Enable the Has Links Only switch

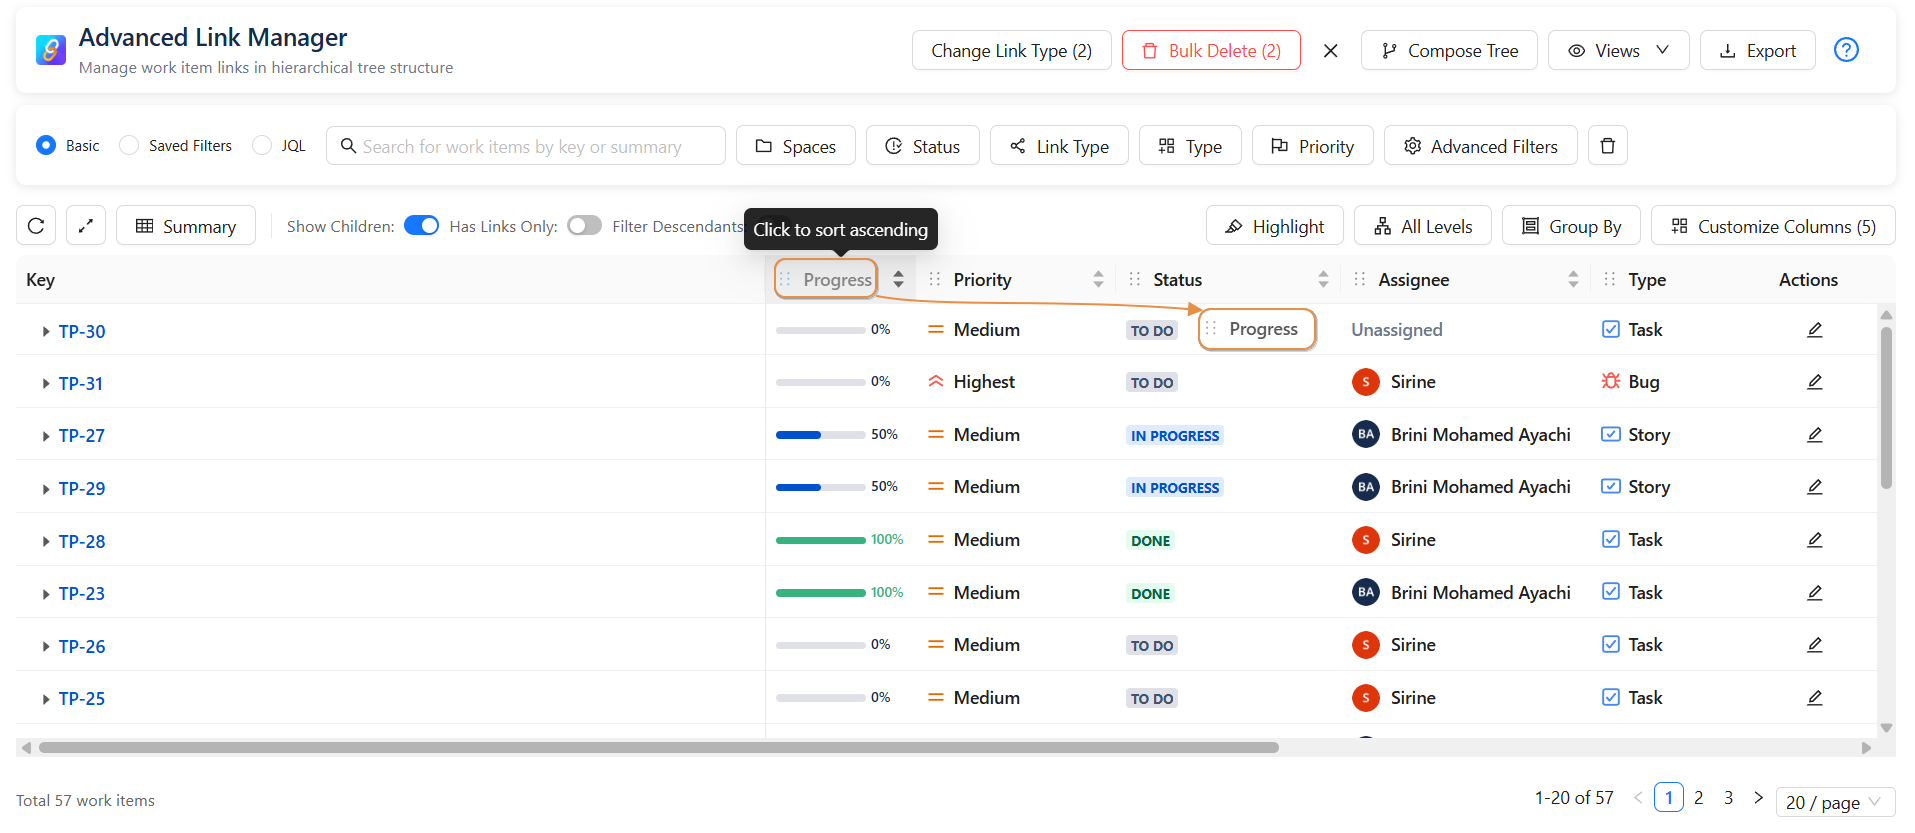click(x=584, y=226)
